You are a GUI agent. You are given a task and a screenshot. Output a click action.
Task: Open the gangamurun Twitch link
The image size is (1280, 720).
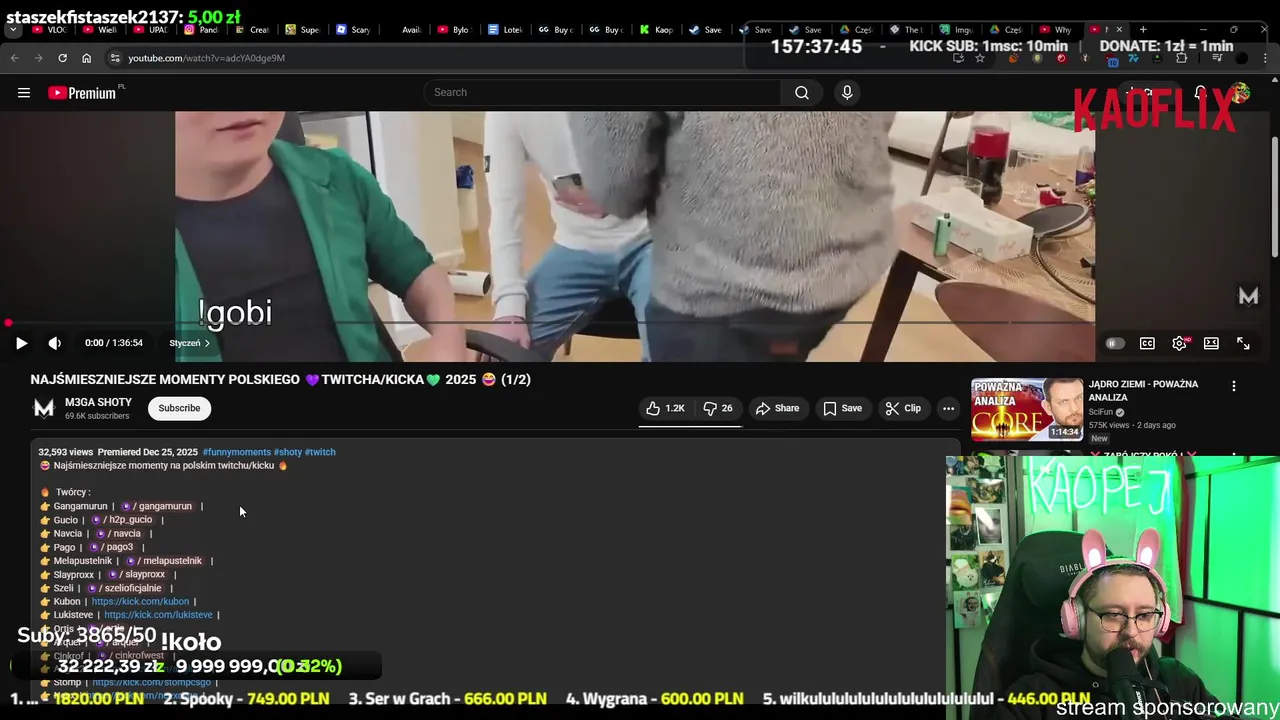coord(157,506)
